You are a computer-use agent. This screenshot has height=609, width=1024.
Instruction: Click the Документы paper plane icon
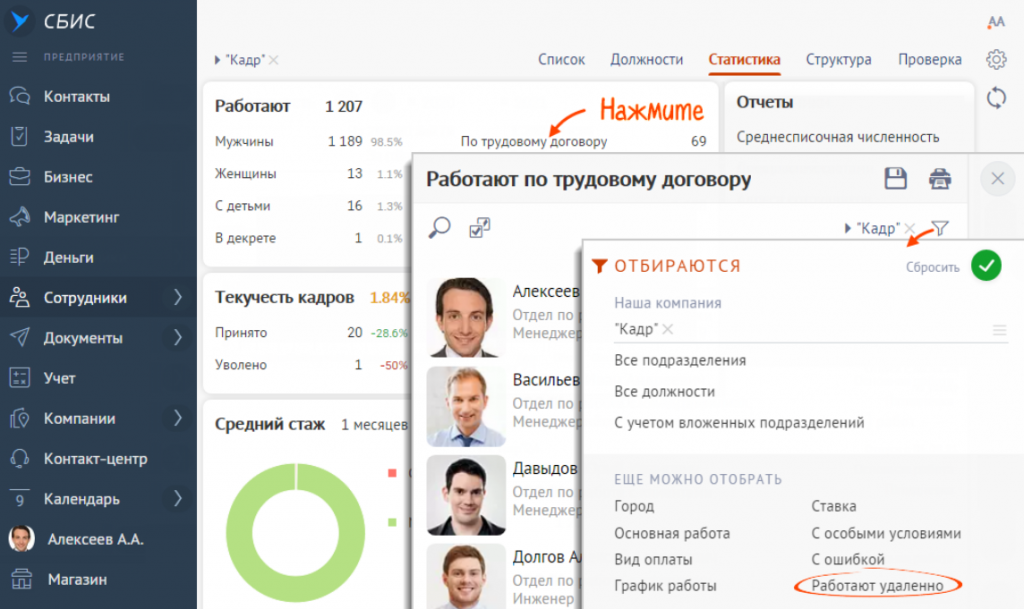[20, 337]
